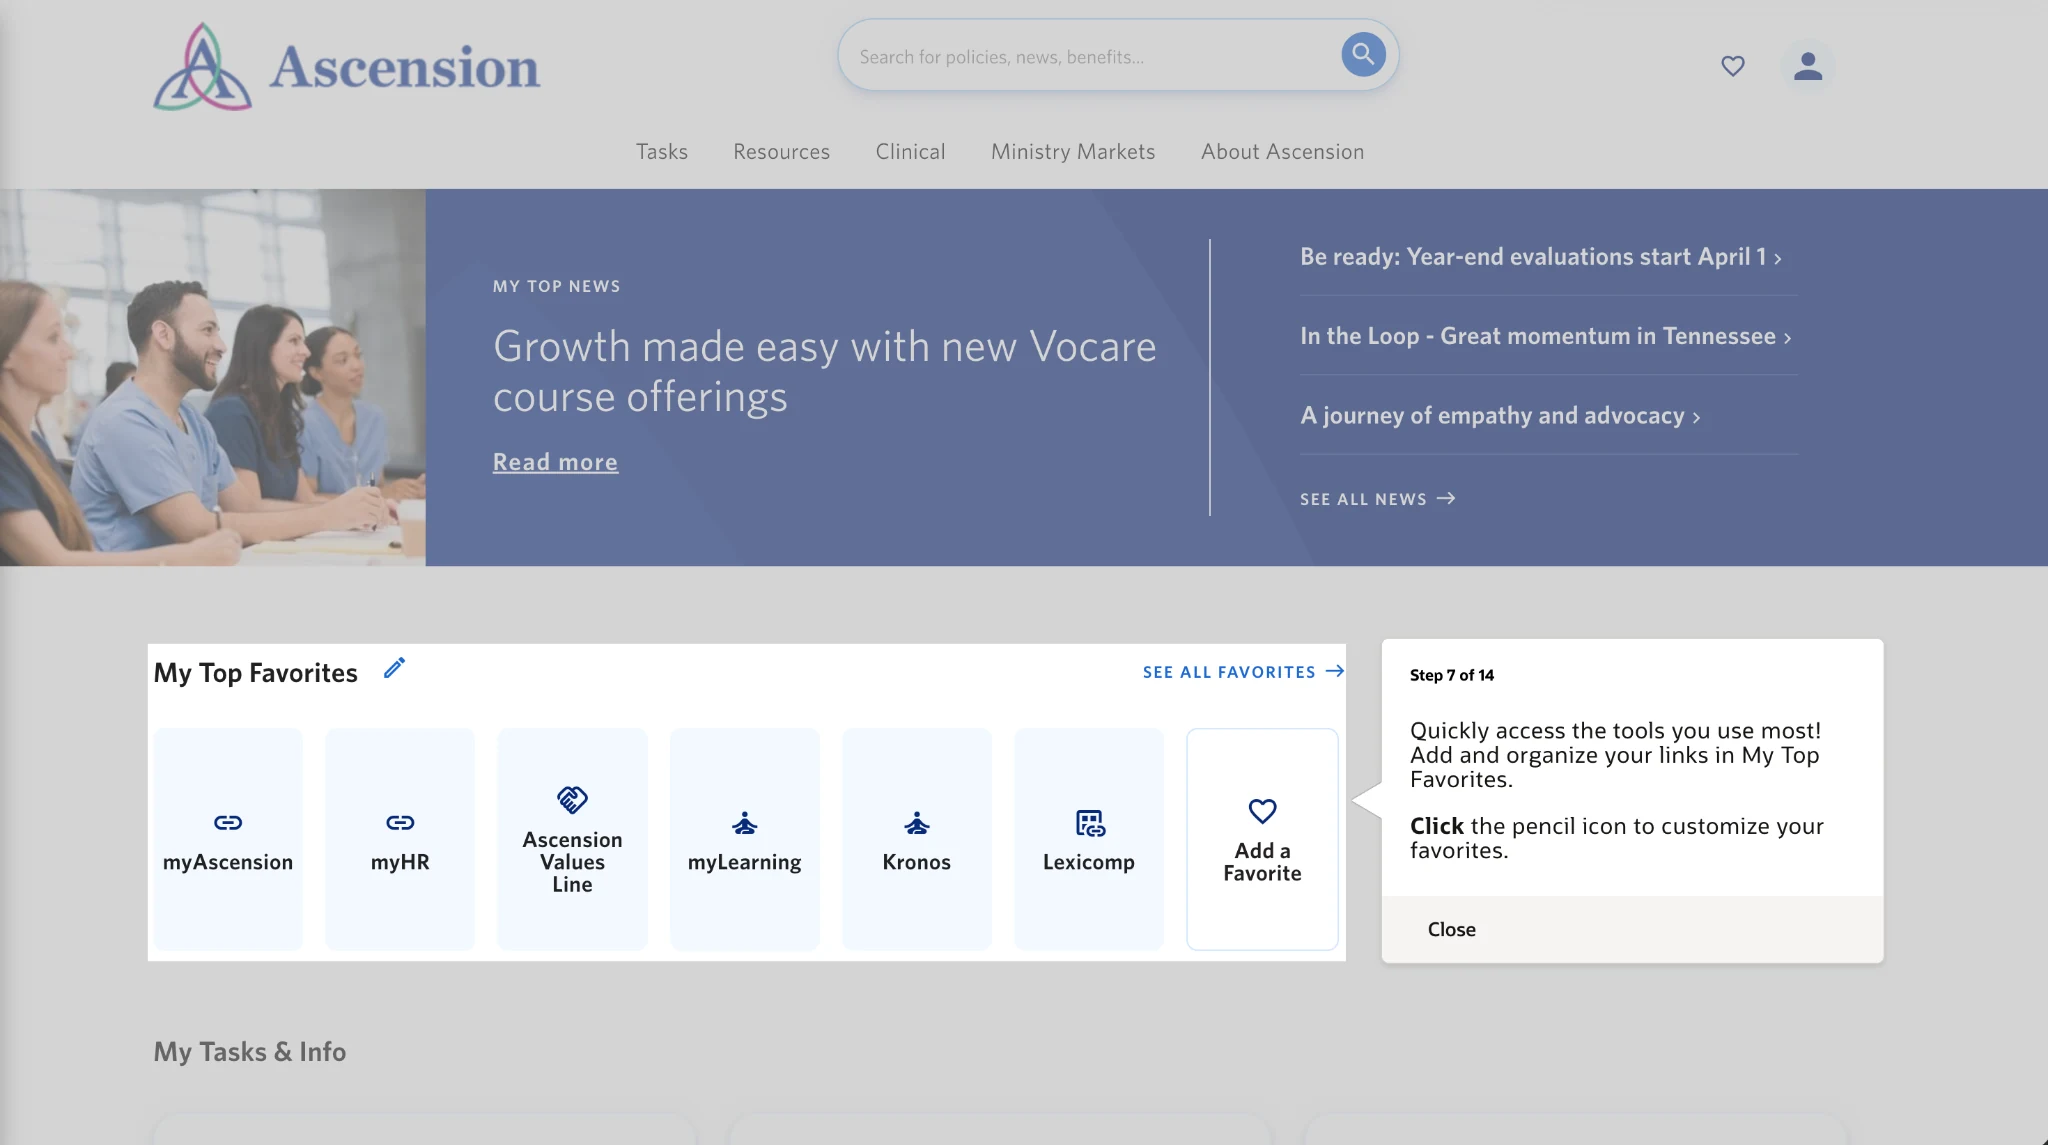Screen dimensions: 2048x1145
Task: Click the blue search magnifier button
Action: pyautogui.click(x=1363, y=54)
